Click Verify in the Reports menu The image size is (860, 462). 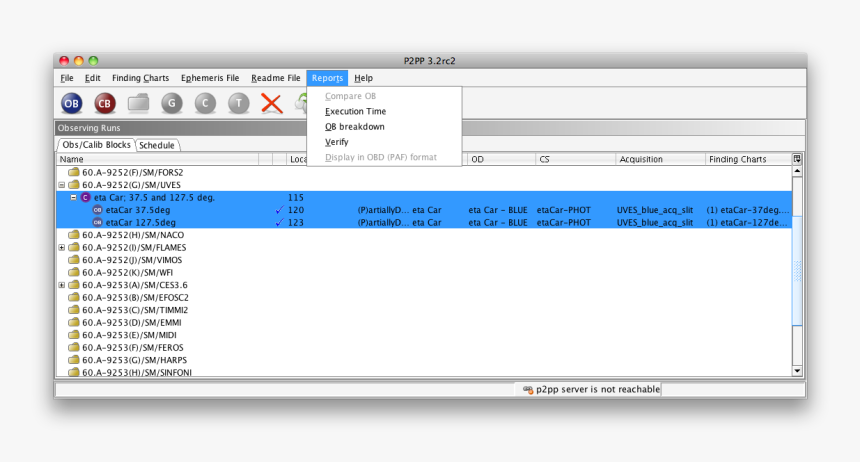pos(337,142)
